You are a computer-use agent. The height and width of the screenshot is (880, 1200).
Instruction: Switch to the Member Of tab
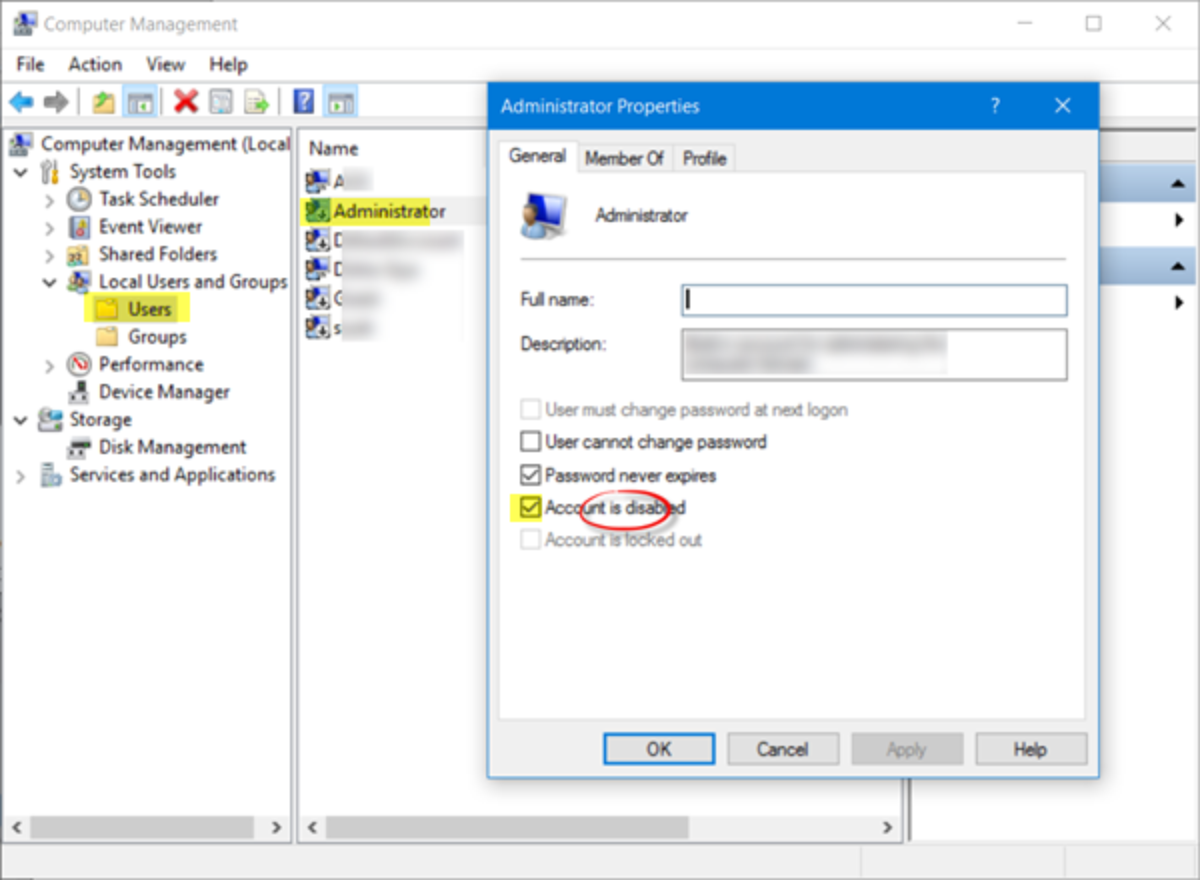point(624,158)
